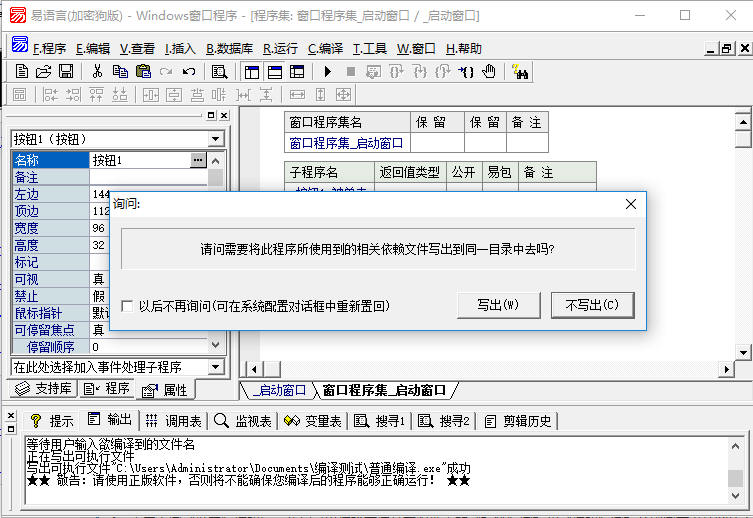Viewport: 753px width, 518px height.
Task: Check the 以后不再询问 checkbox
Action: coord(127,306)
